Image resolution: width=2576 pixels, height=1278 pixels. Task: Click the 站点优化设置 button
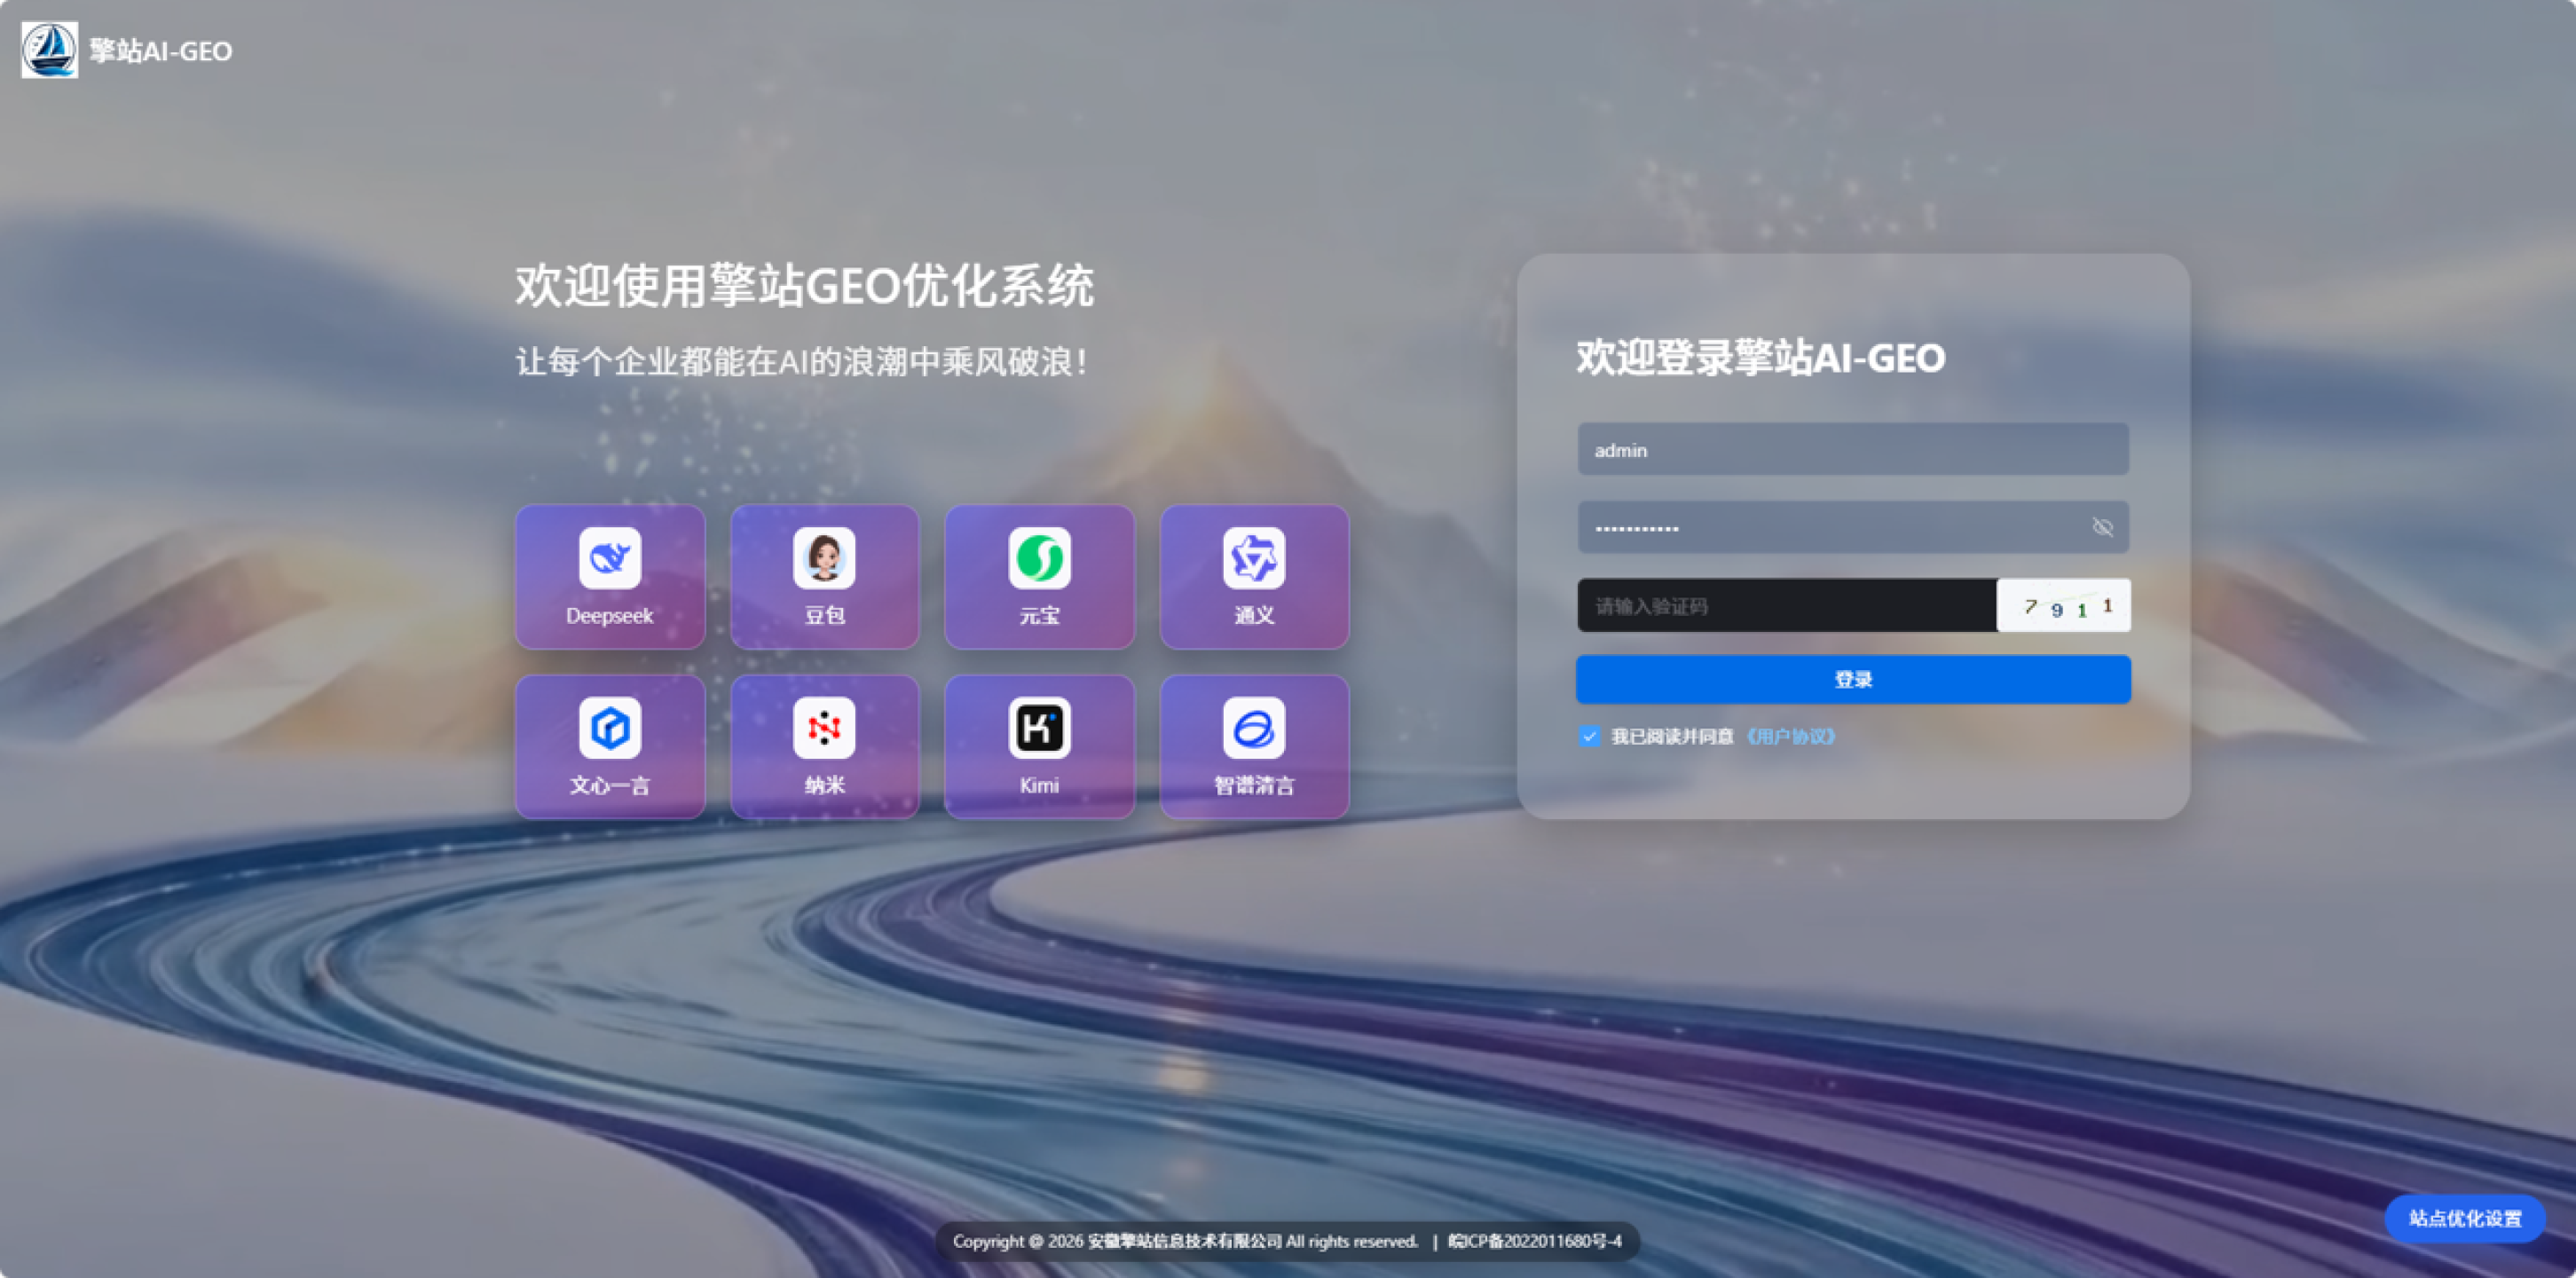click(2465, 1218)
